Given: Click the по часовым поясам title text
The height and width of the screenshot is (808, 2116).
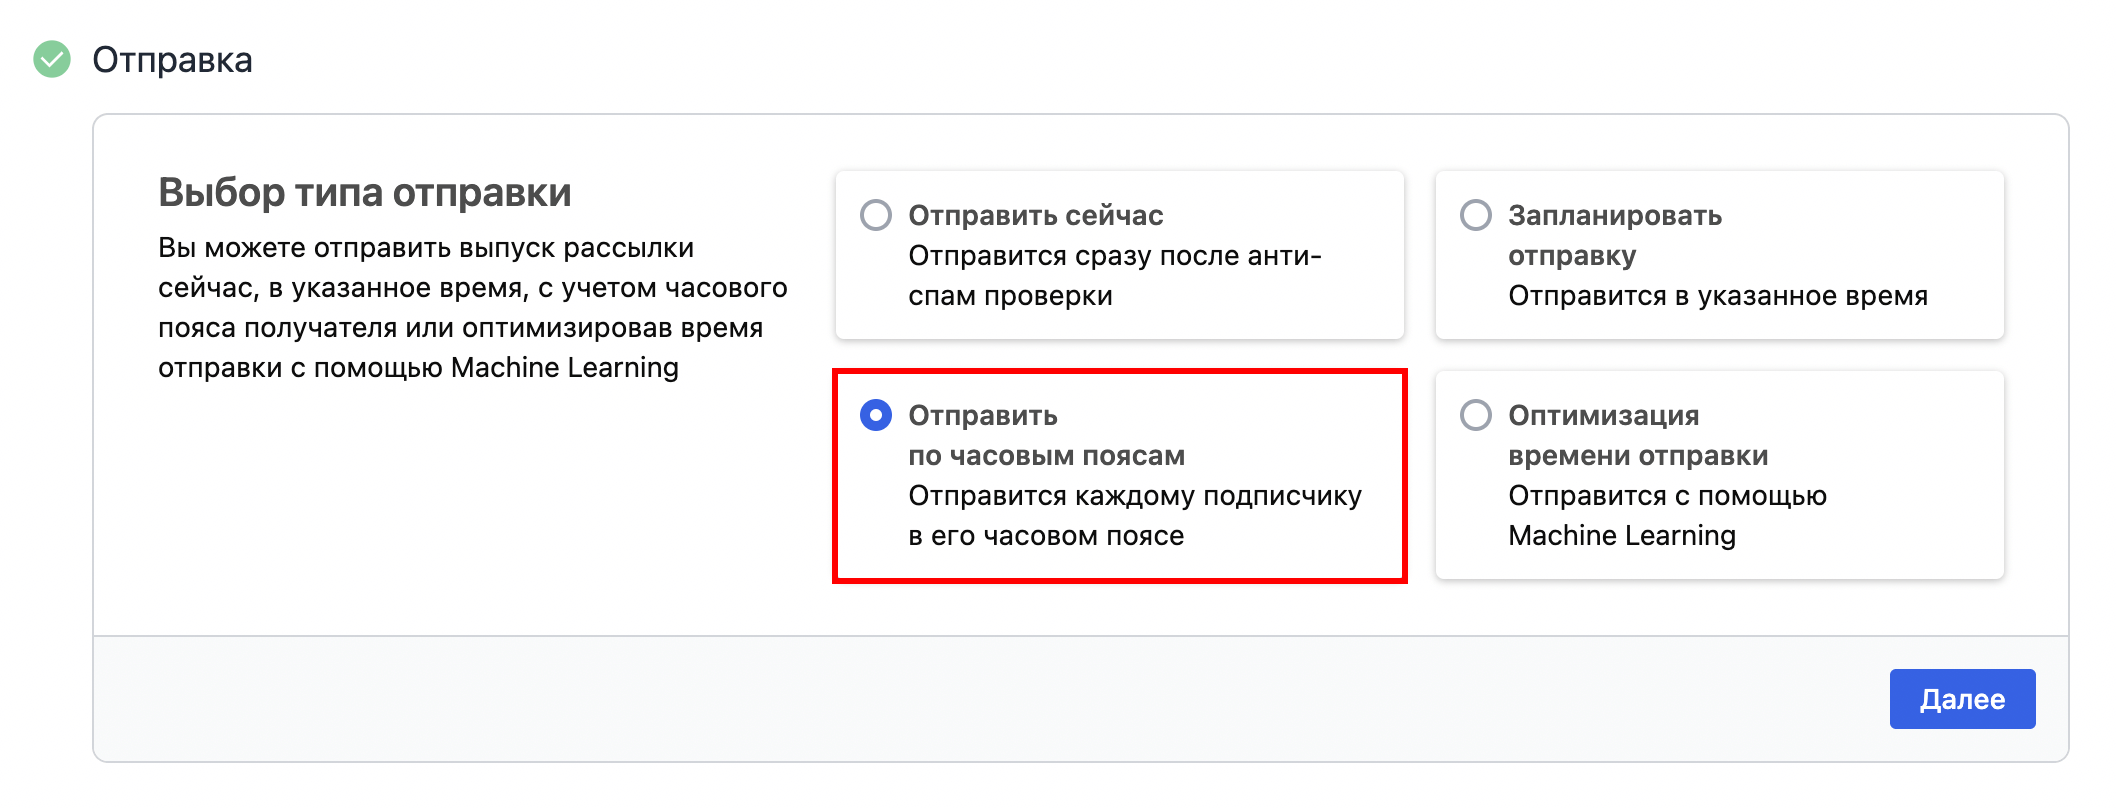Looking at the screenshot, I should 1046,456.
